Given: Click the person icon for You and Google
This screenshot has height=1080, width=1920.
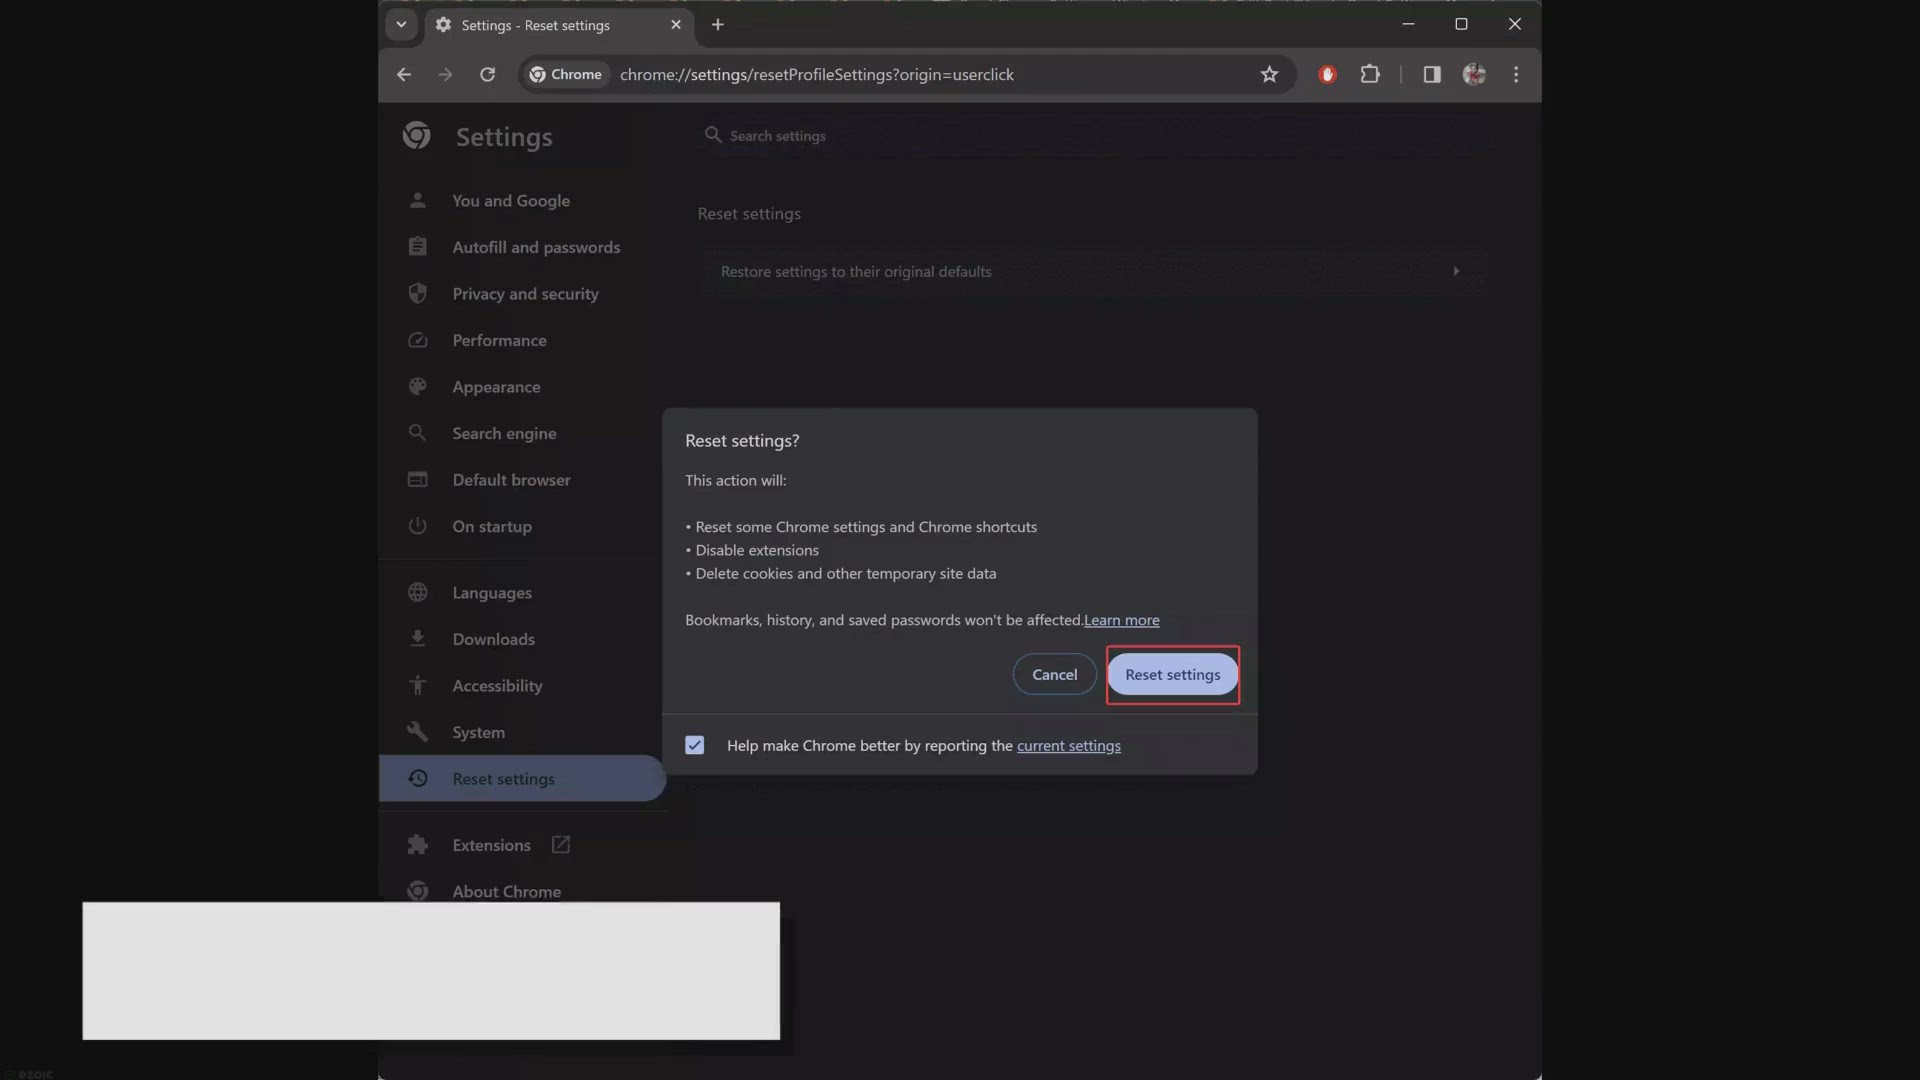Looking at the screenshot, I should [x=418, y=201].
